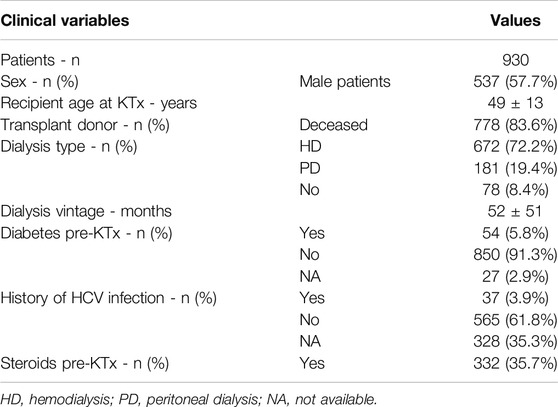
Task: Click the 930 patients value
Action: point(515,60)
